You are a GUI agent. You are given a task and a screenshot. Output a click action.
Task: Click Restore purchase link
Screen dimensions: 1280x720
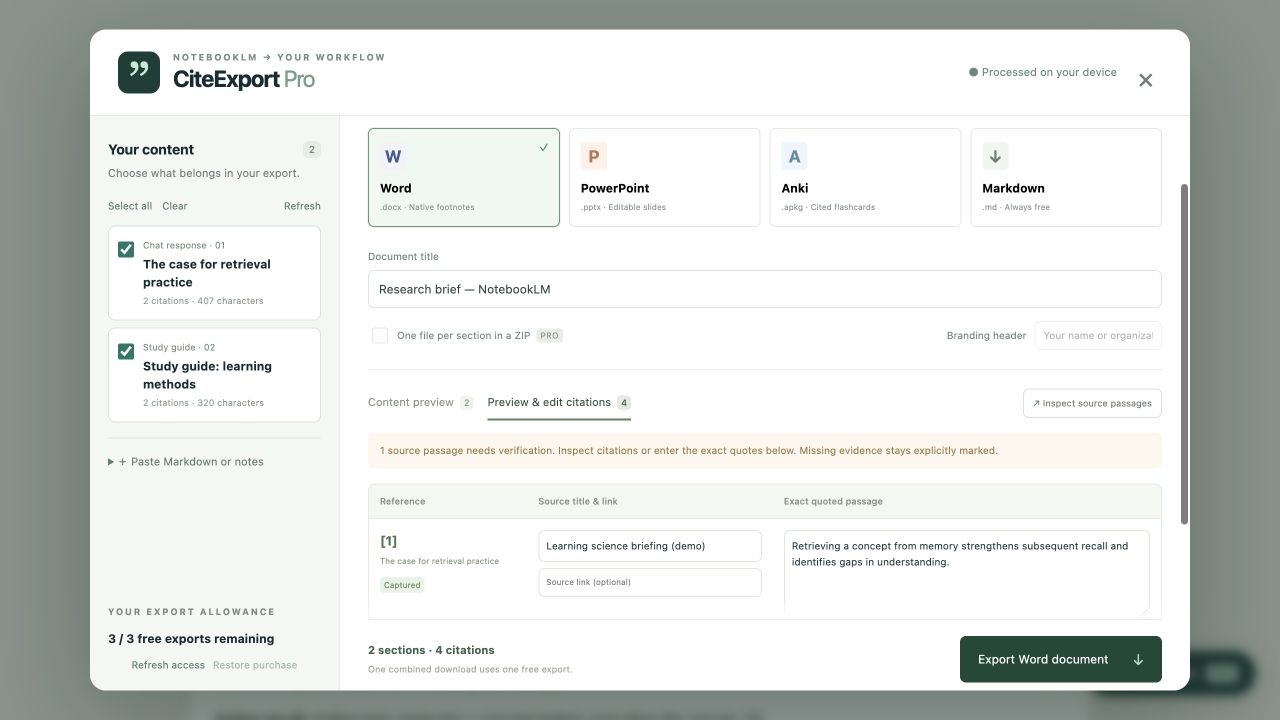(255, 665)
